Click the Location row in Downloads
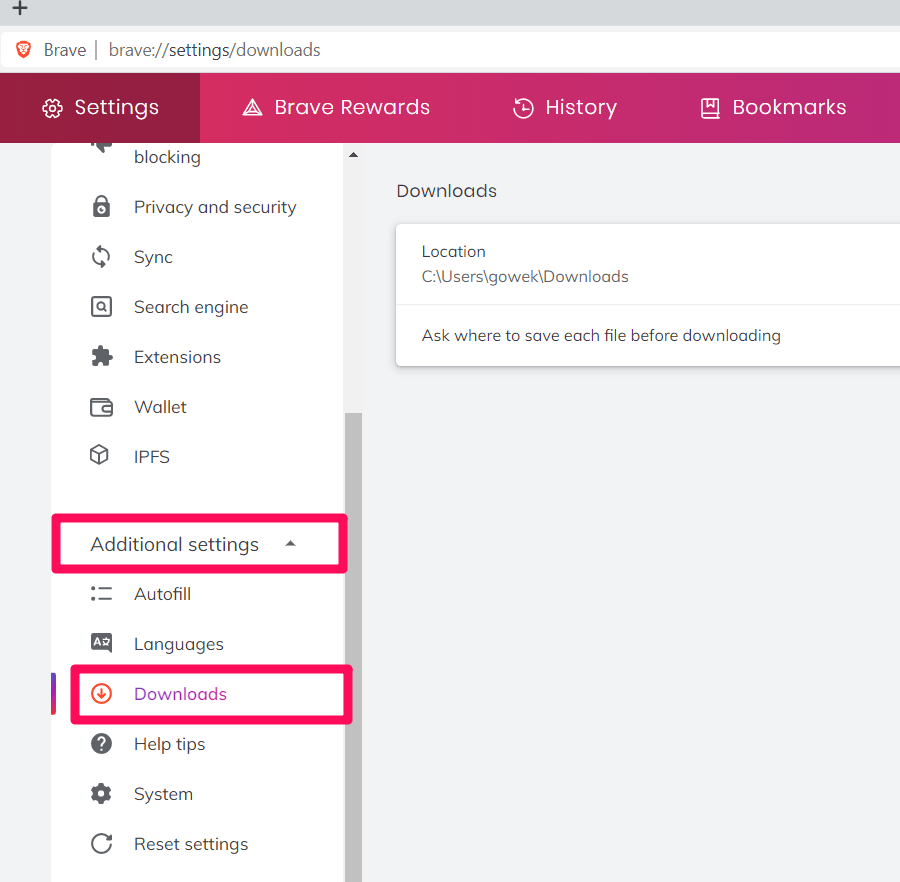900x882 pixels. pos(648,265)
